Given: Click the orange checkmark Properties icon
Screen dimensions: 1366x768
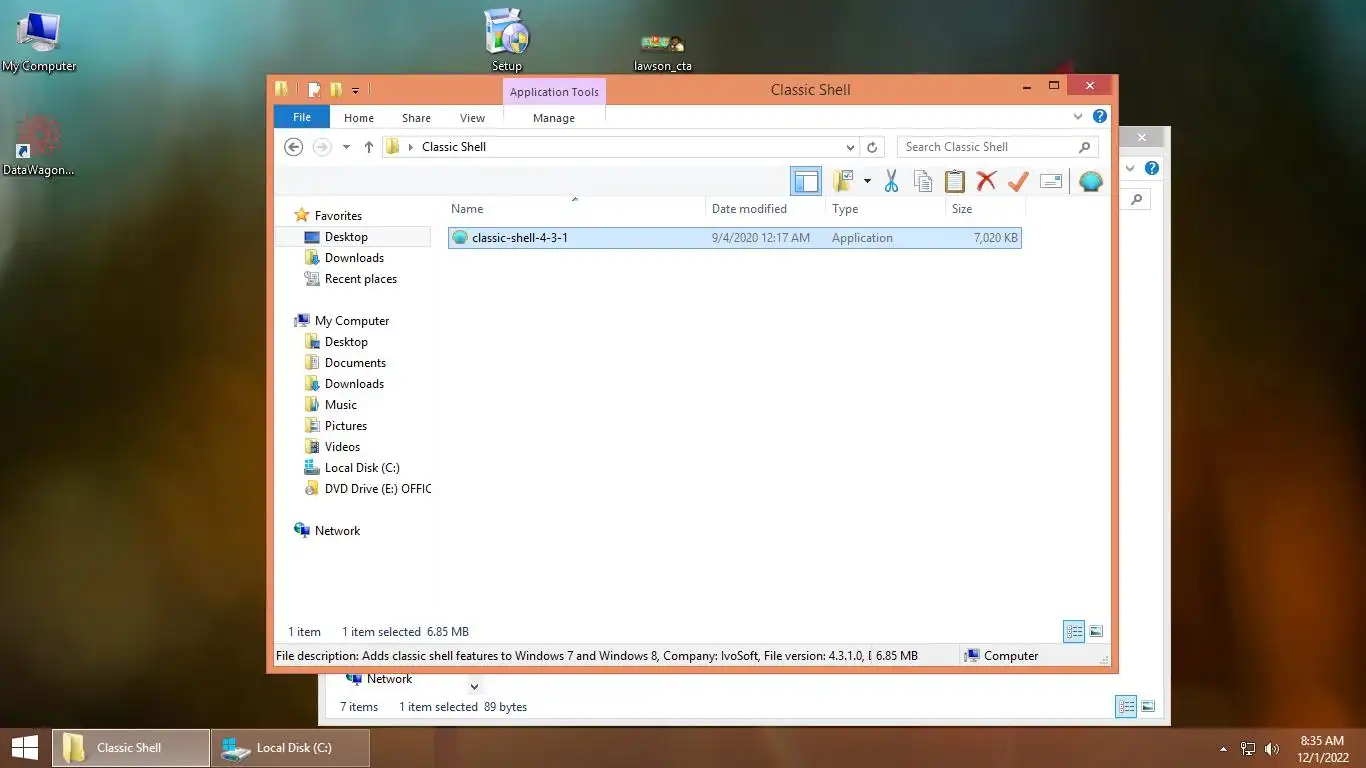Looking at the screenshot, I should tap(1018, 181).
